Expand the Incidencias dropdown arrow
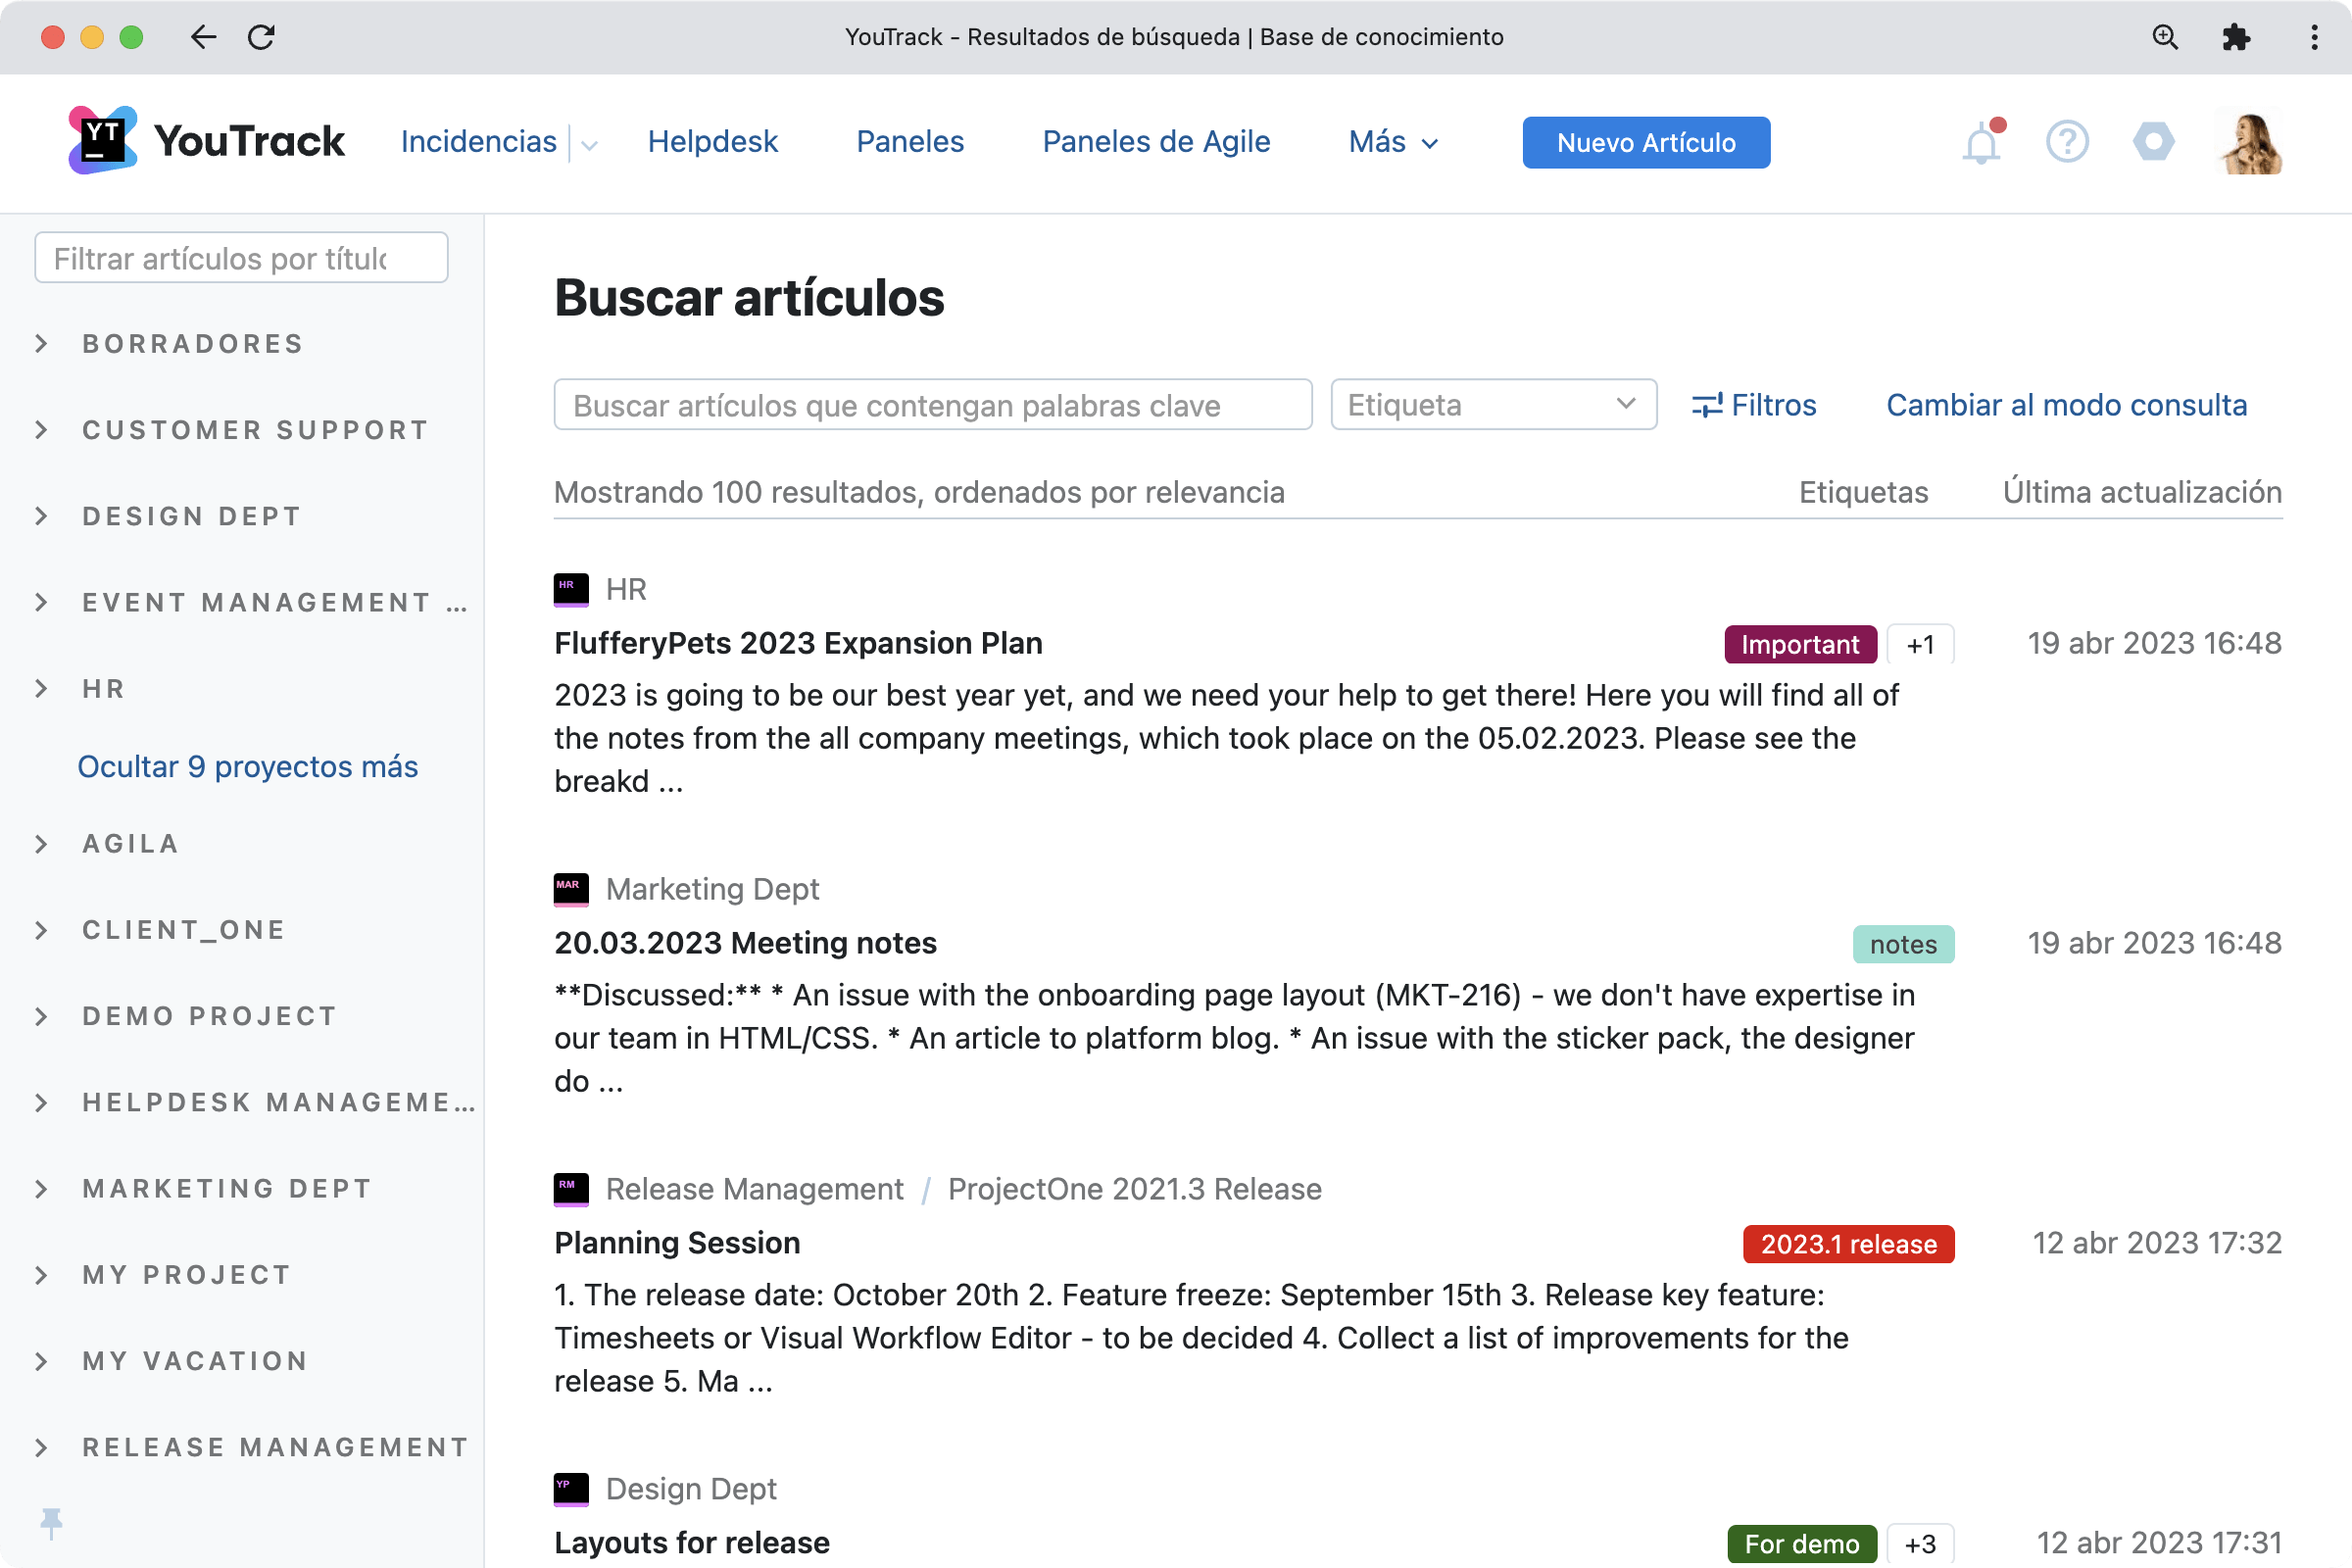2352x1568 pixels. click(590, 144)
